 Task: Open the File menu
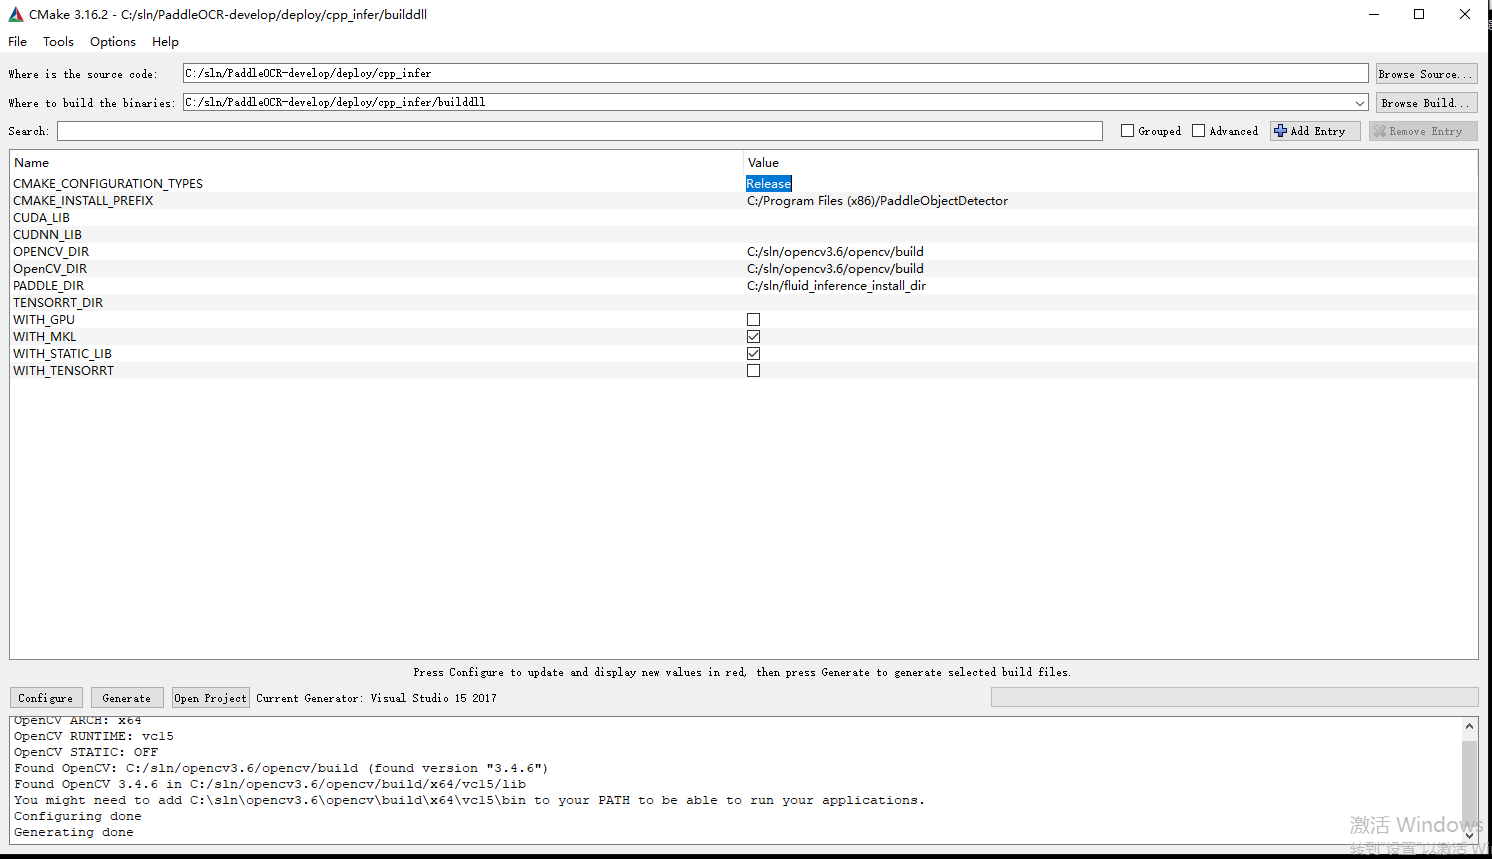coord(17,41)
